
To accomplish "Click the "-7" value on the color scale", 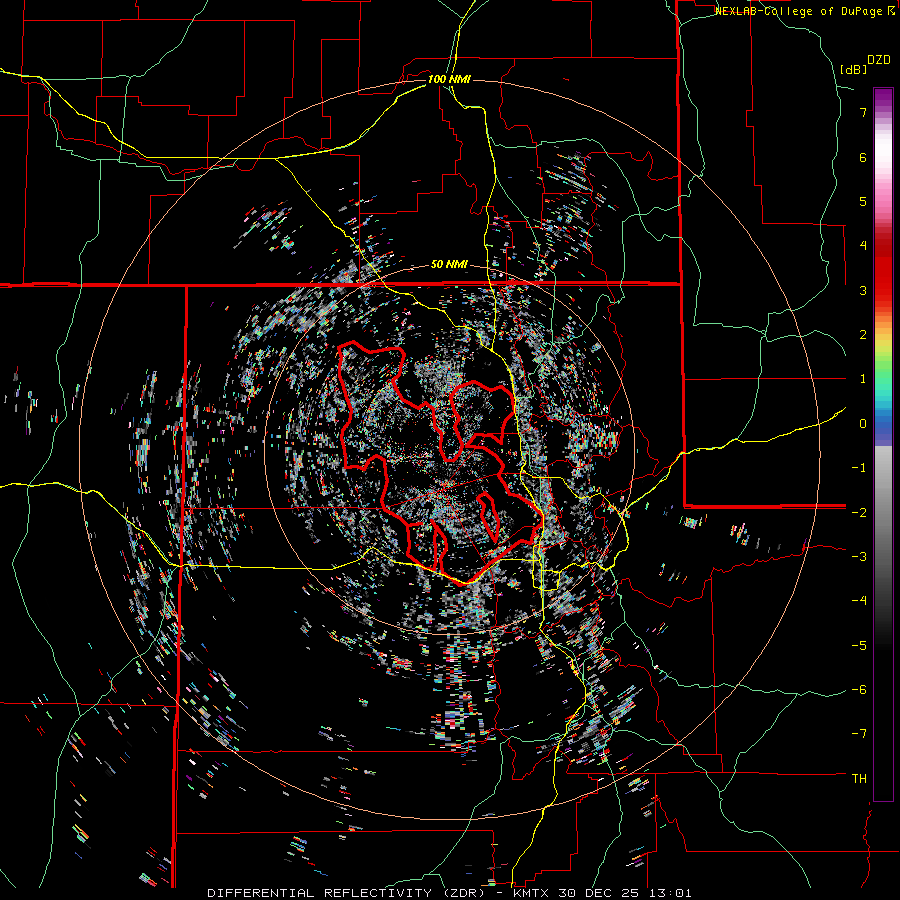I will tap(859, 734).
